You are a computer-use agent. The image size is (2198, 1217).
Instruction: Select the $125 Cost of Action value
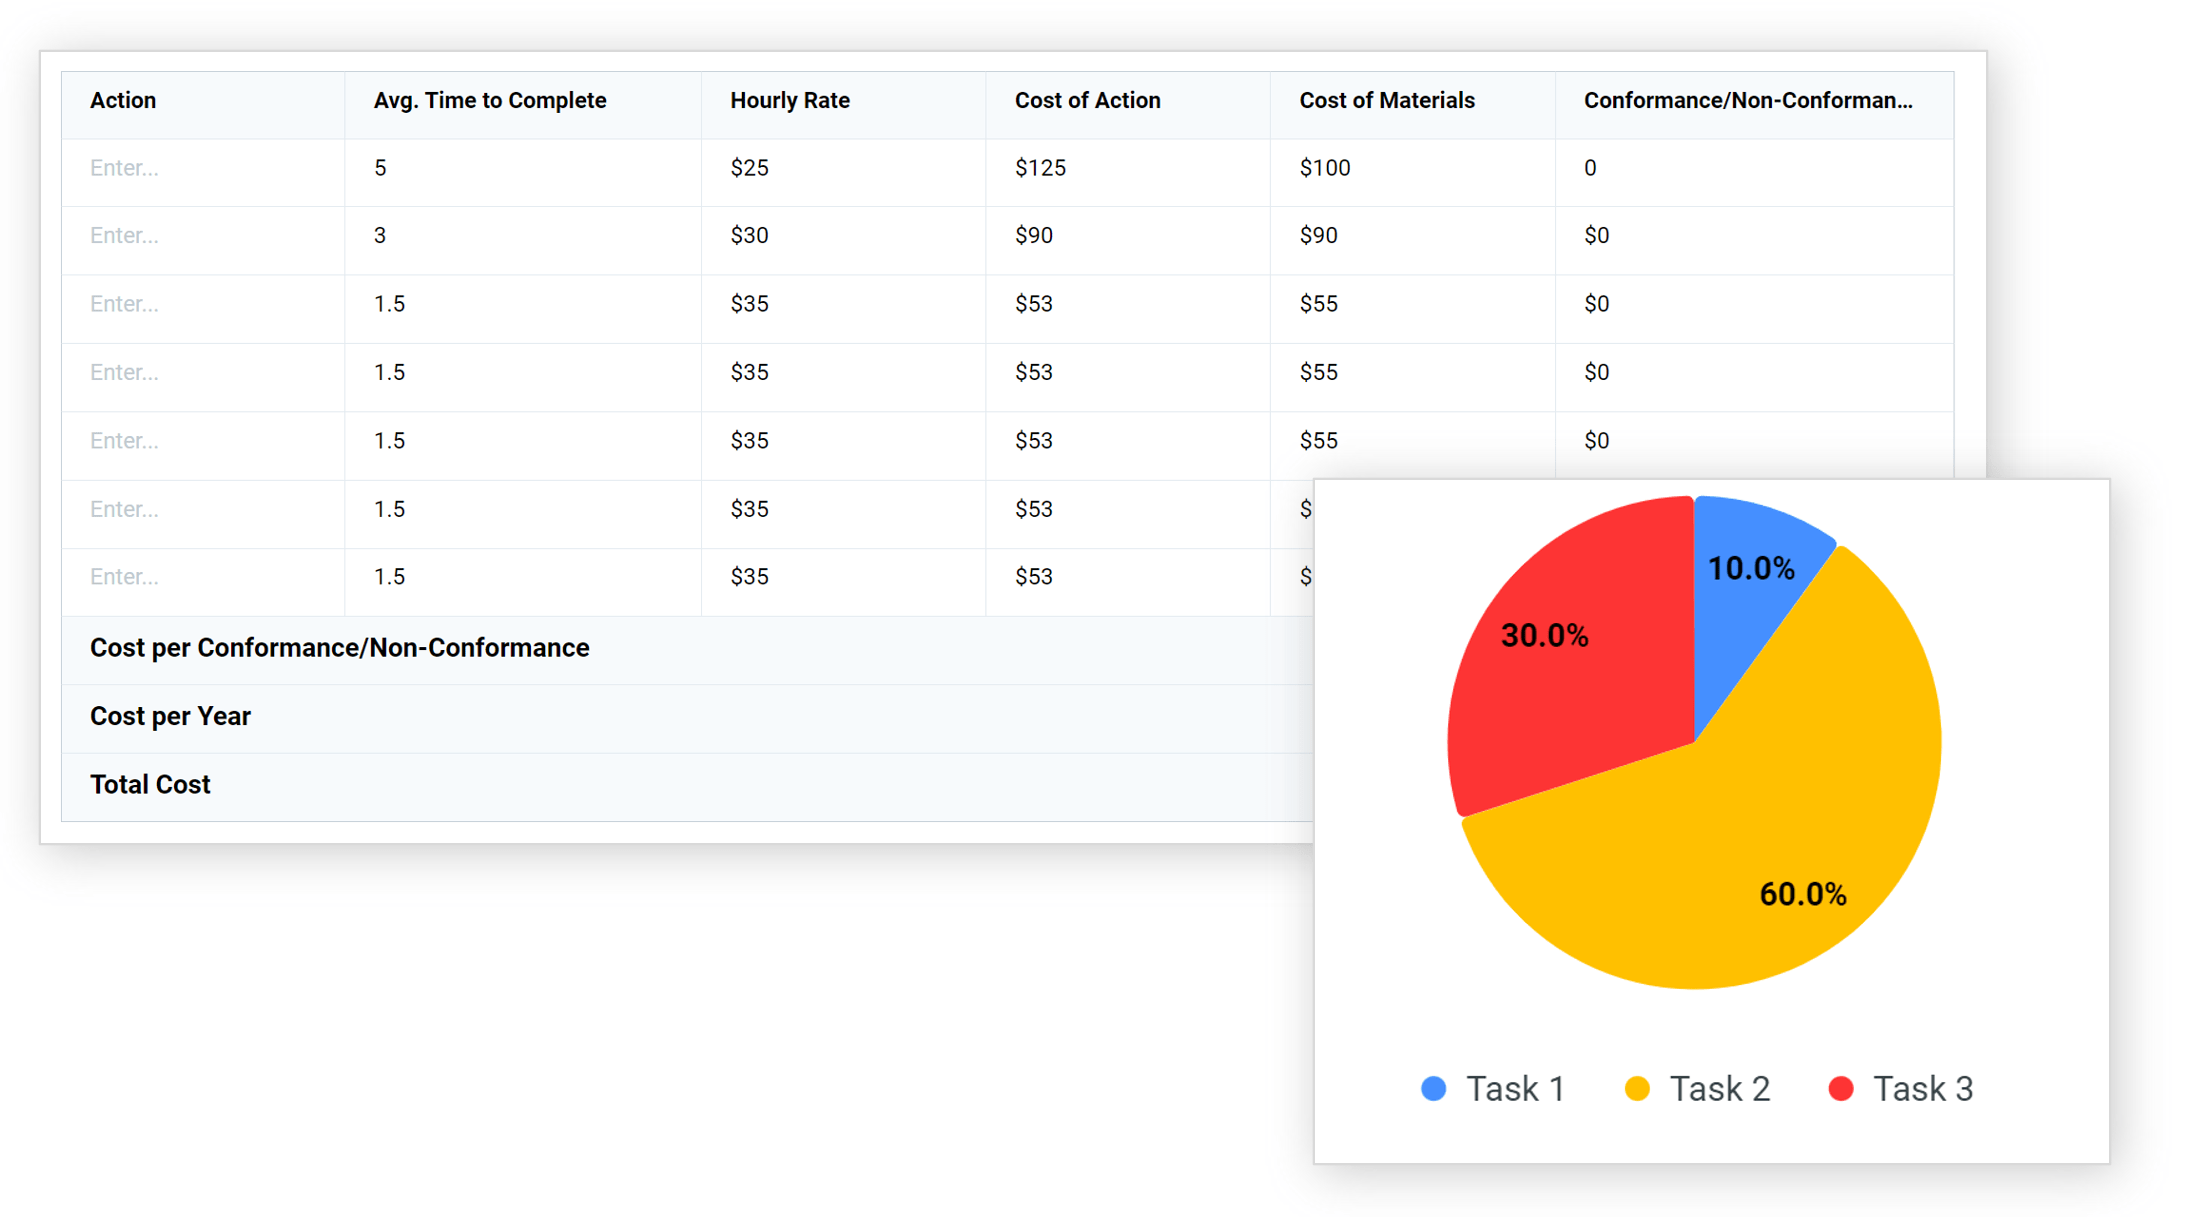[x=1040, y=168]
